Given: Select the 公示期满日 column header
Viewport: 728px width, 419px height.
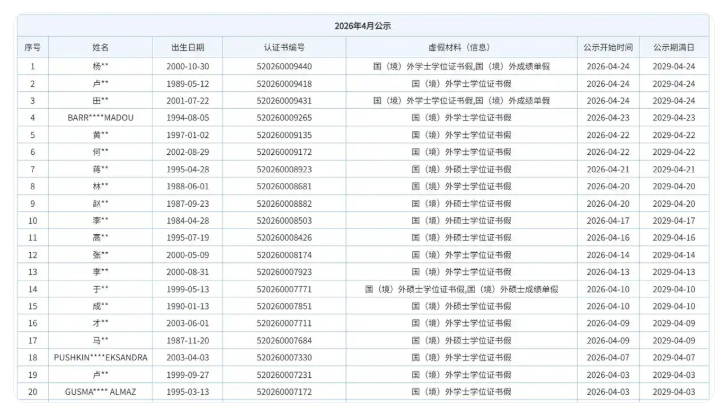Looking at the screenshot, I should click(673, 47).
